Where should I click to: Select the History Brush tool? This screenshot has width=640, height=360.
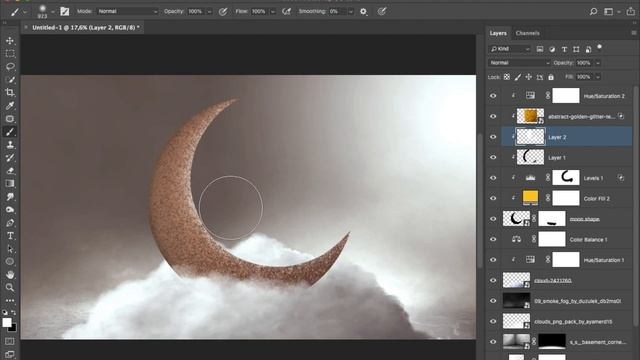tap(10, 158)
